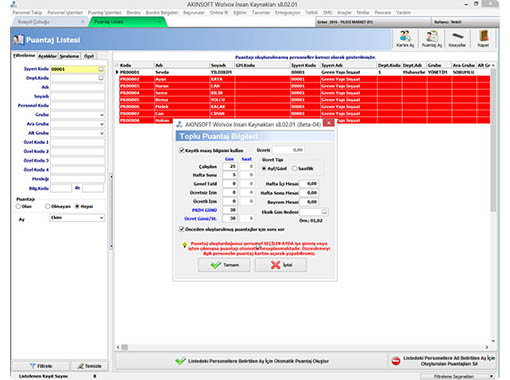
Task: Open the Personel Takip menu
Action: tap(27, 12)
